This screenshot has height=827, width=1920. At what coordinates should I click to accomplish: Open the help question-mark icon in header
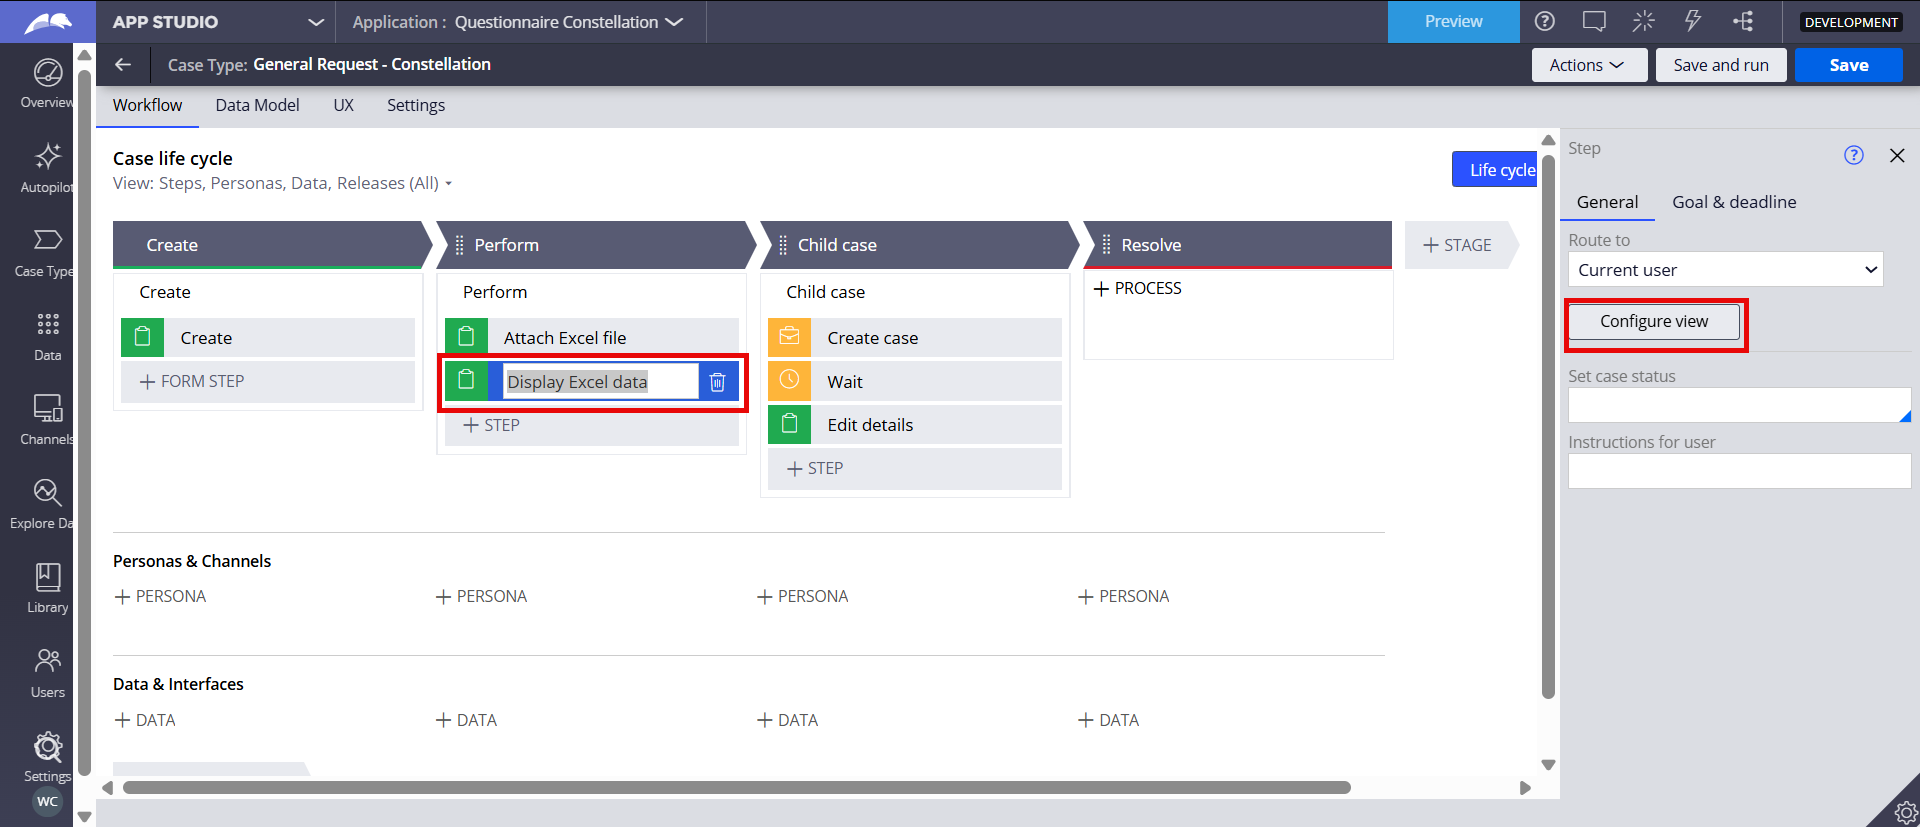pyautogui.click(x=1545, y=21)
